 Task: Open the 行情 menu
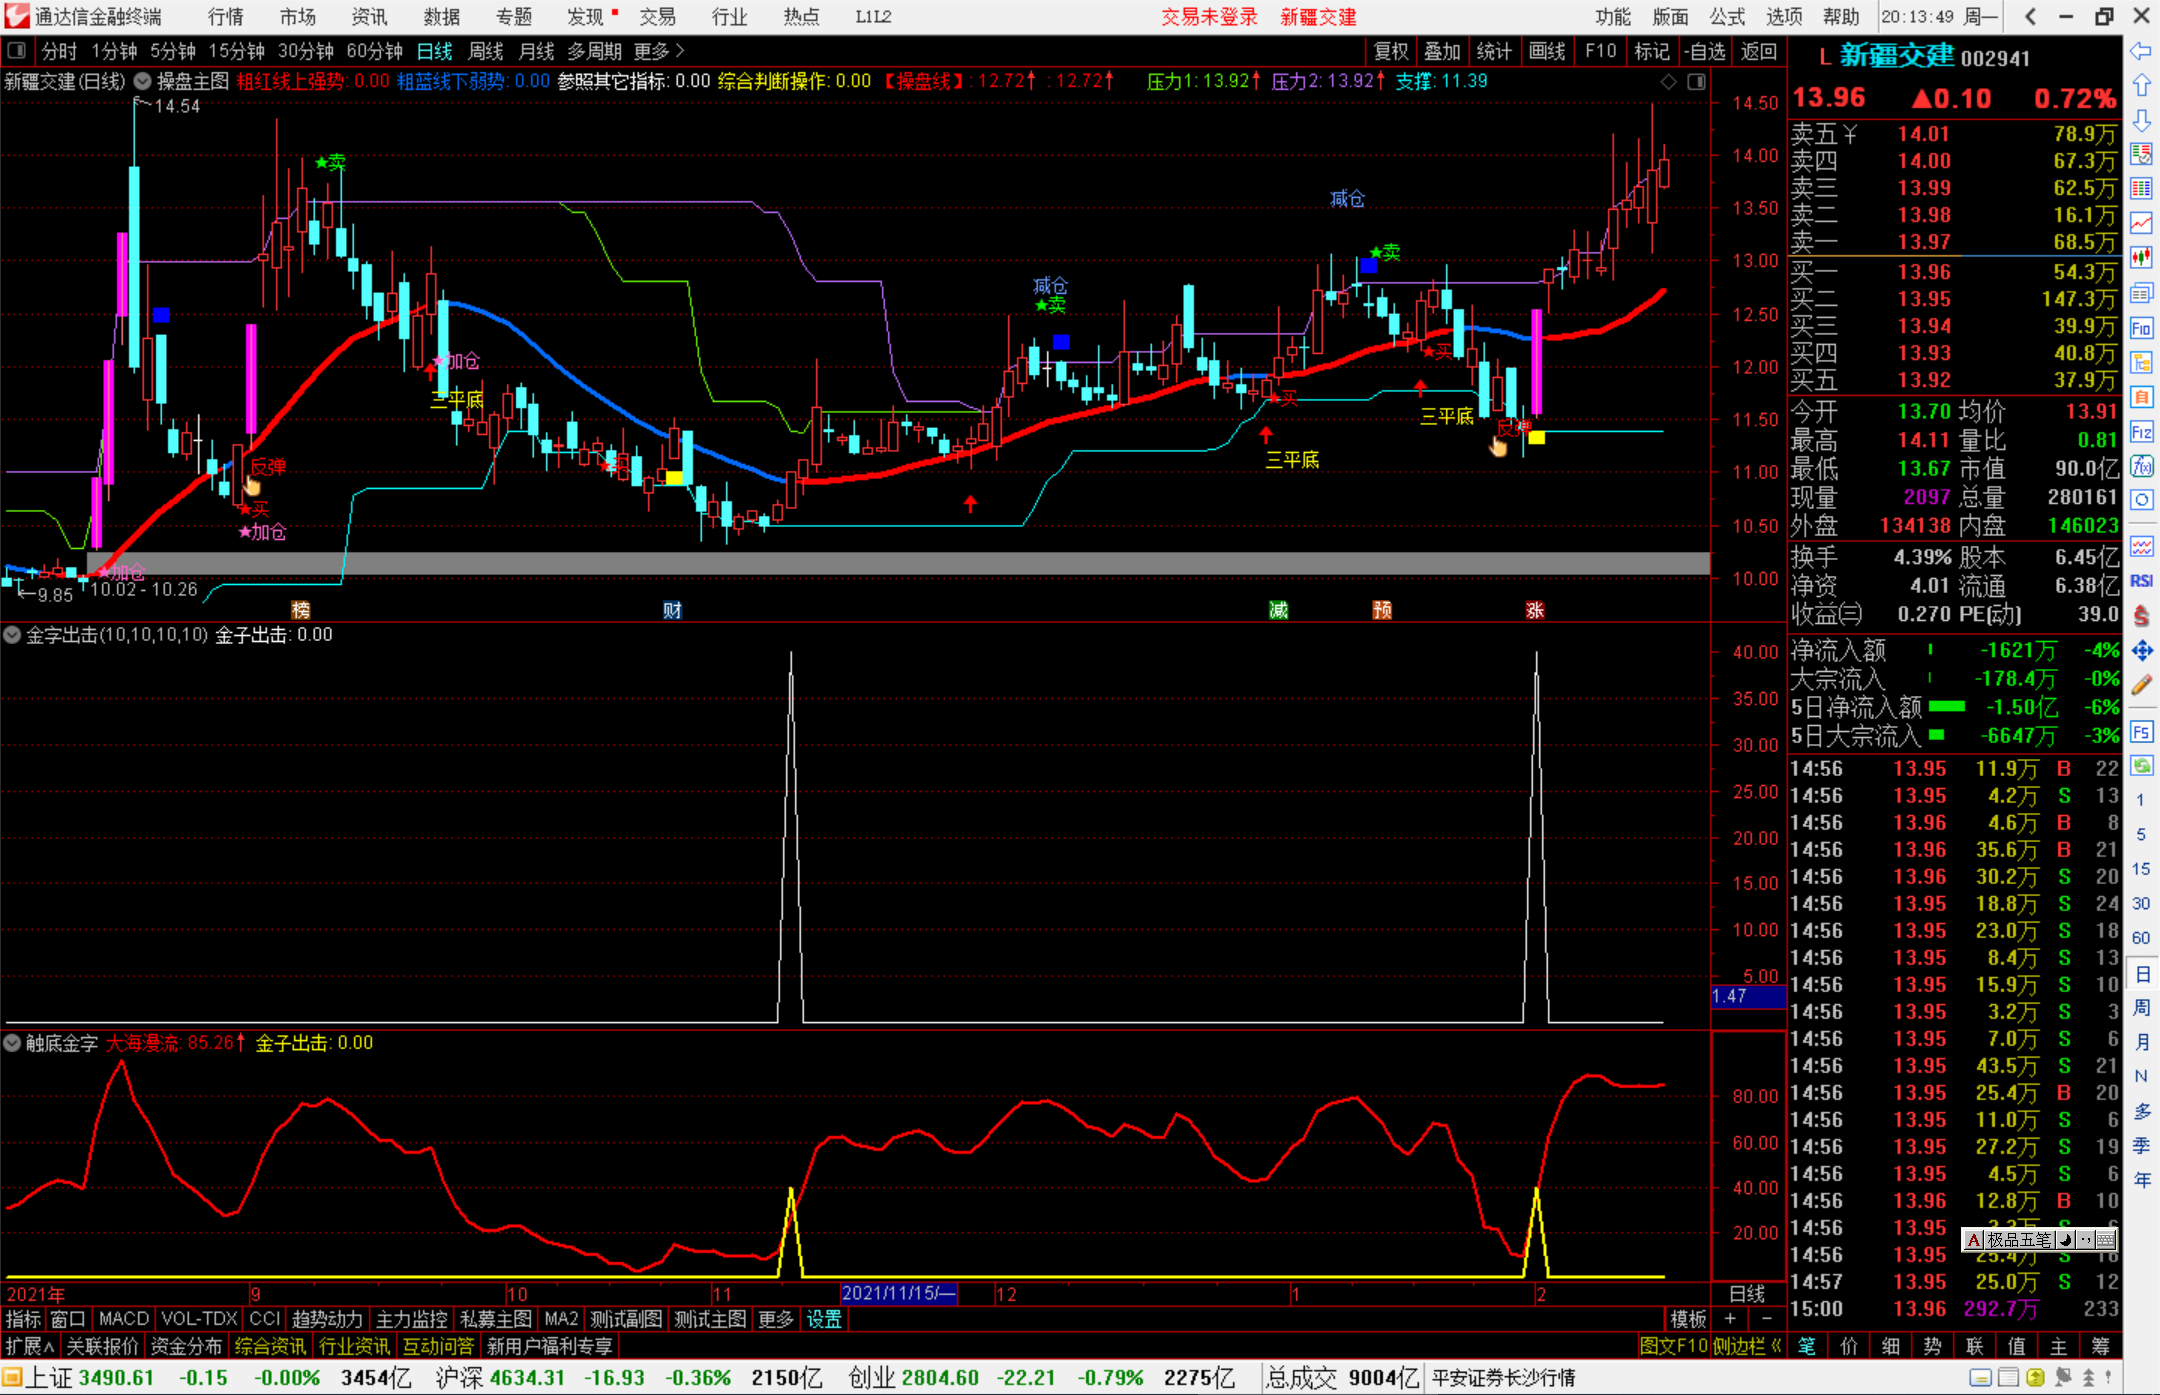226,17
